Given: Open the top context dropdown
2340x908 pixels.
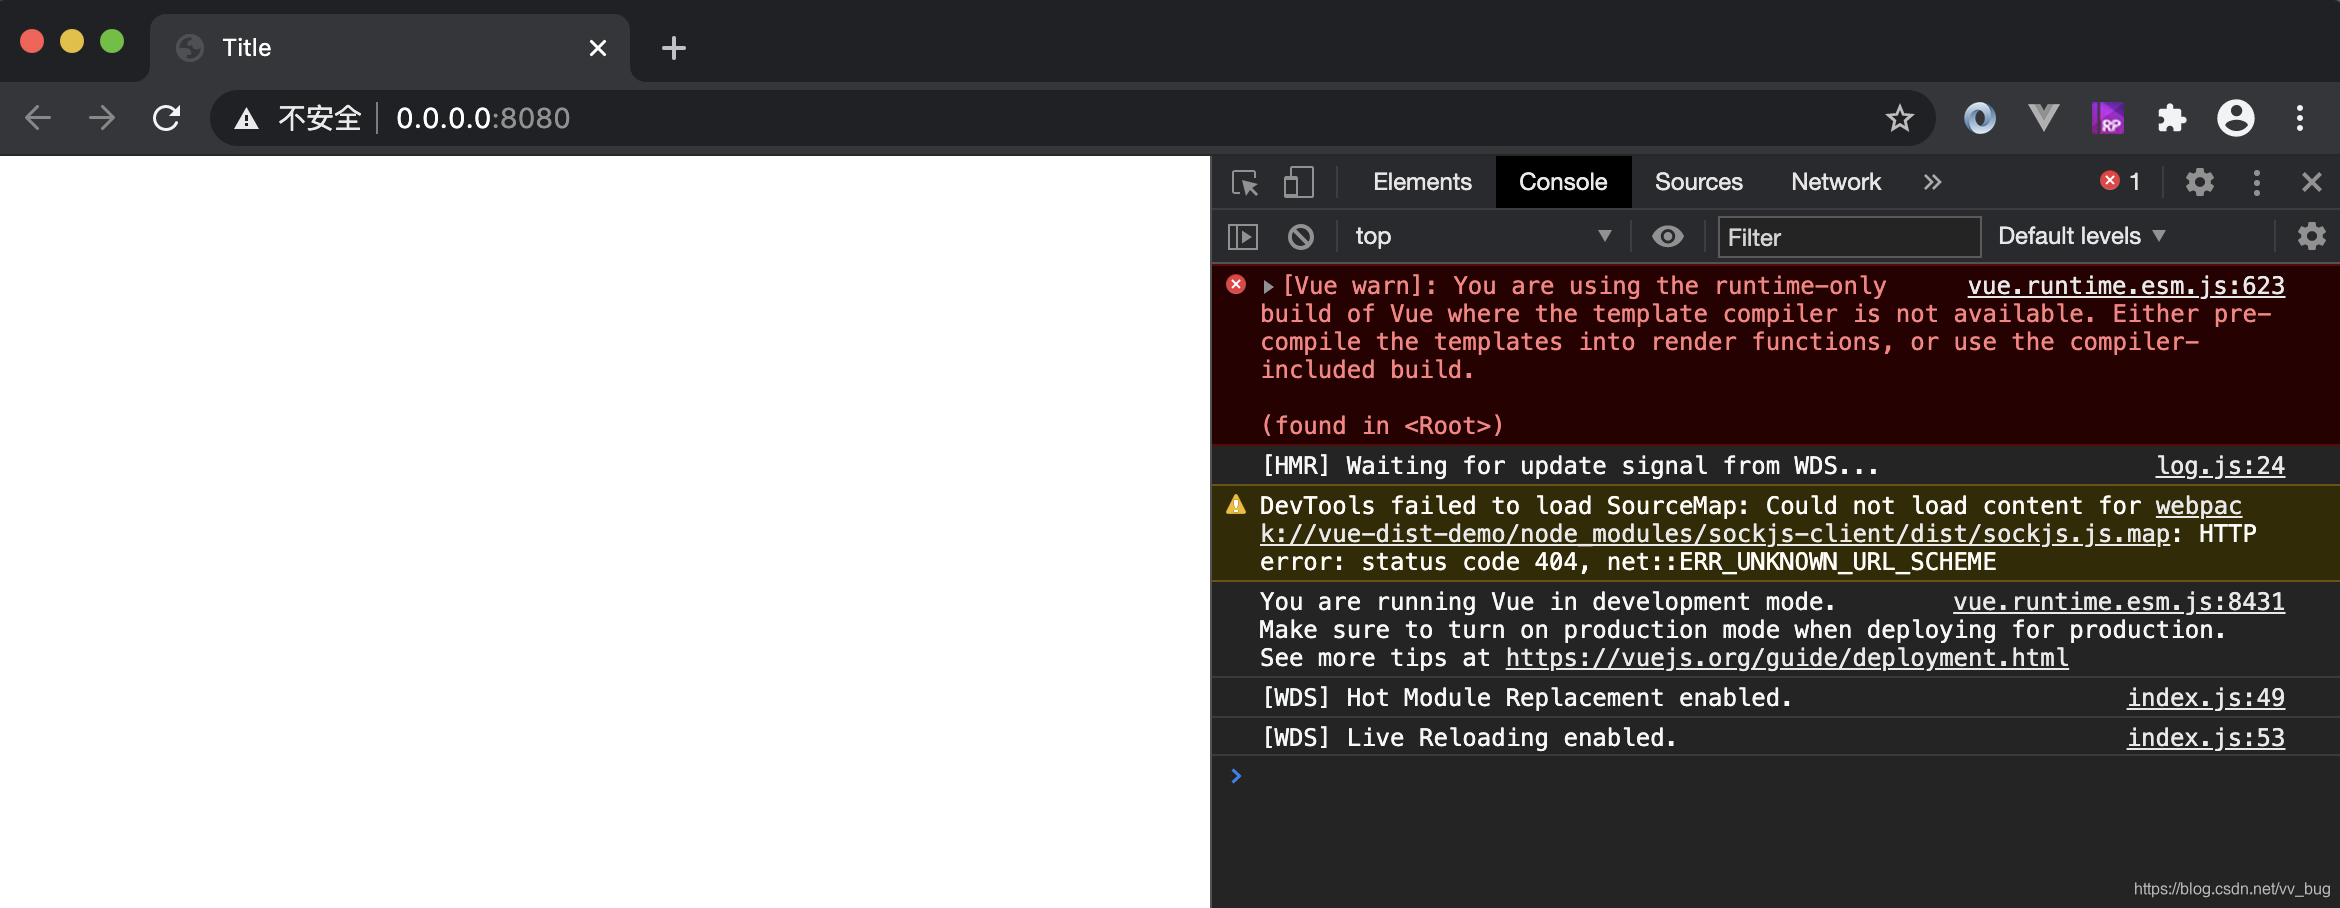Looking at the screenshot, I should [1482, 237].
